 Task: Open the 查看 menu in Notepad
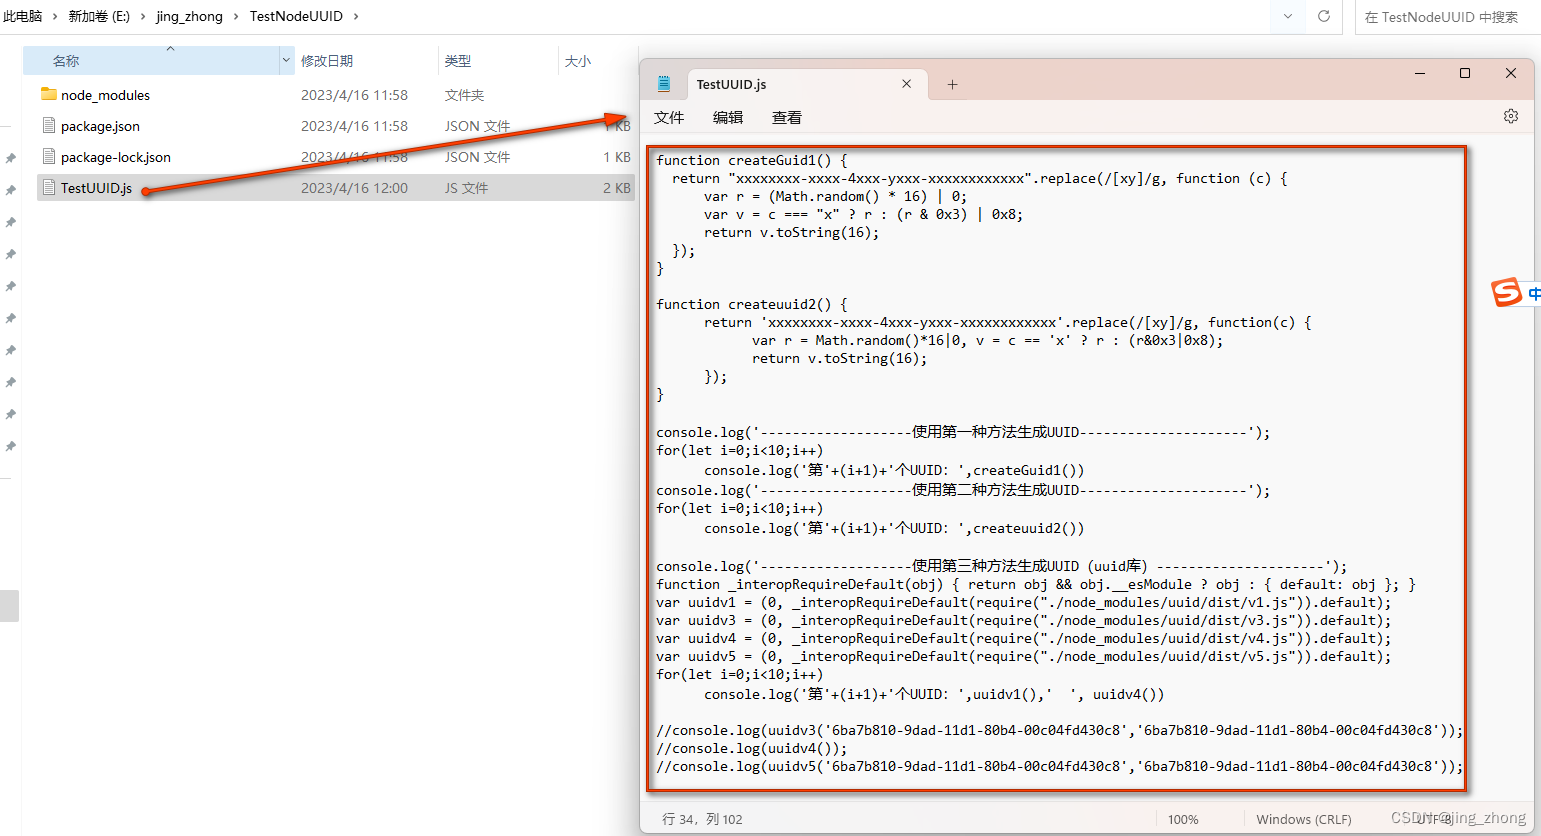click(787, 117)
